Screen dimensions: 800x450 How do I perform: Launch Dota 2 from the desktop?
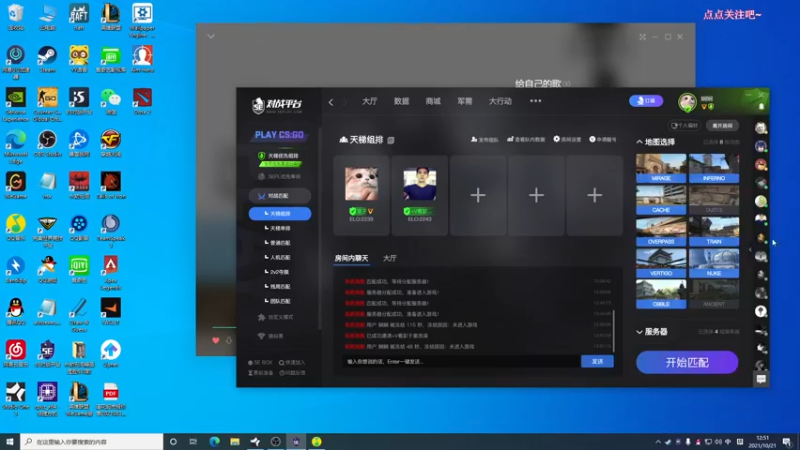pos(142,101)
